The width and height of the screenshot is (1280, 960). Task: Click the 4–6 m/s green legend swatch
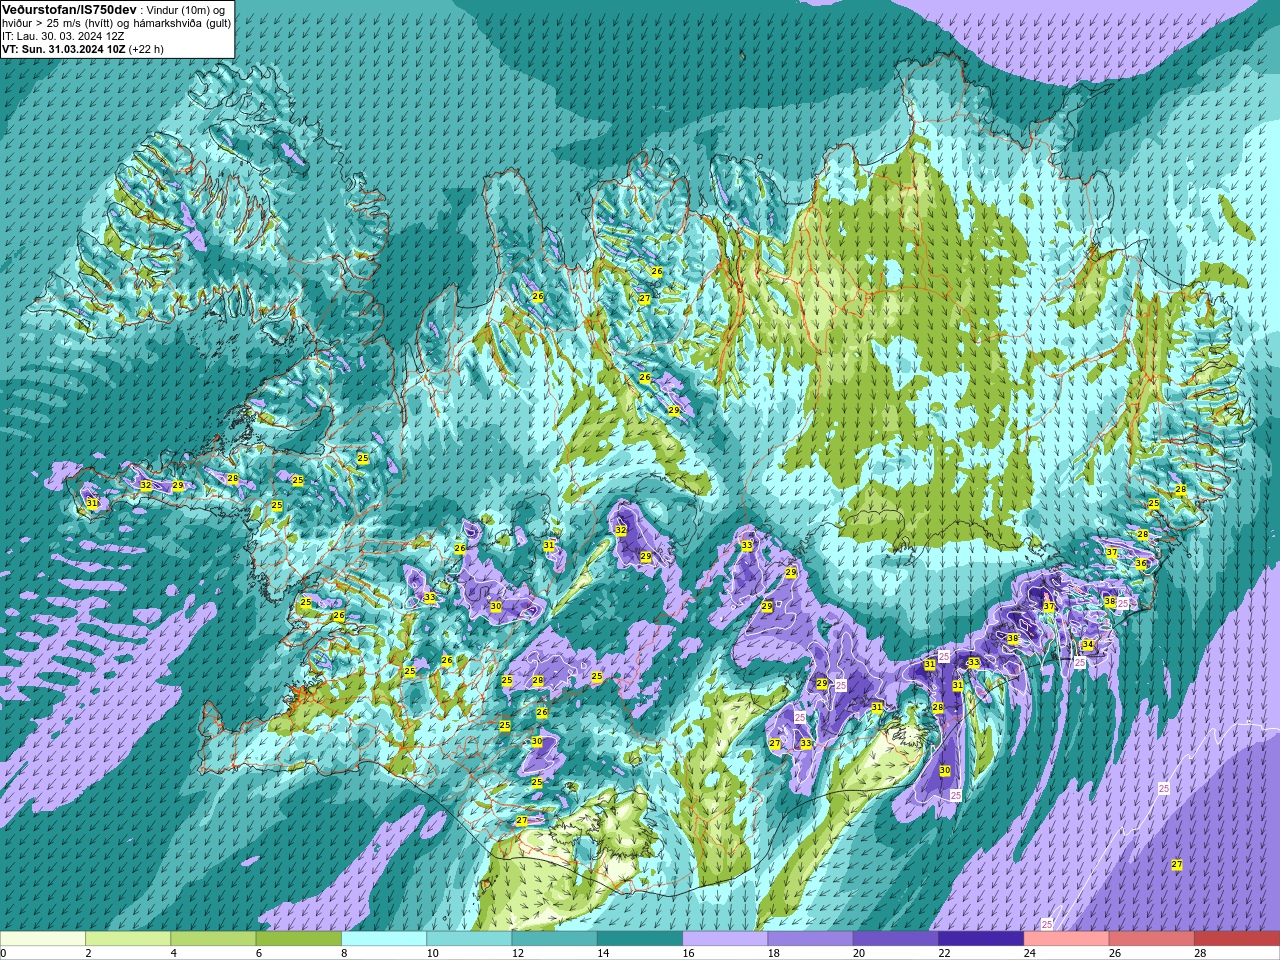click(213, 939)
